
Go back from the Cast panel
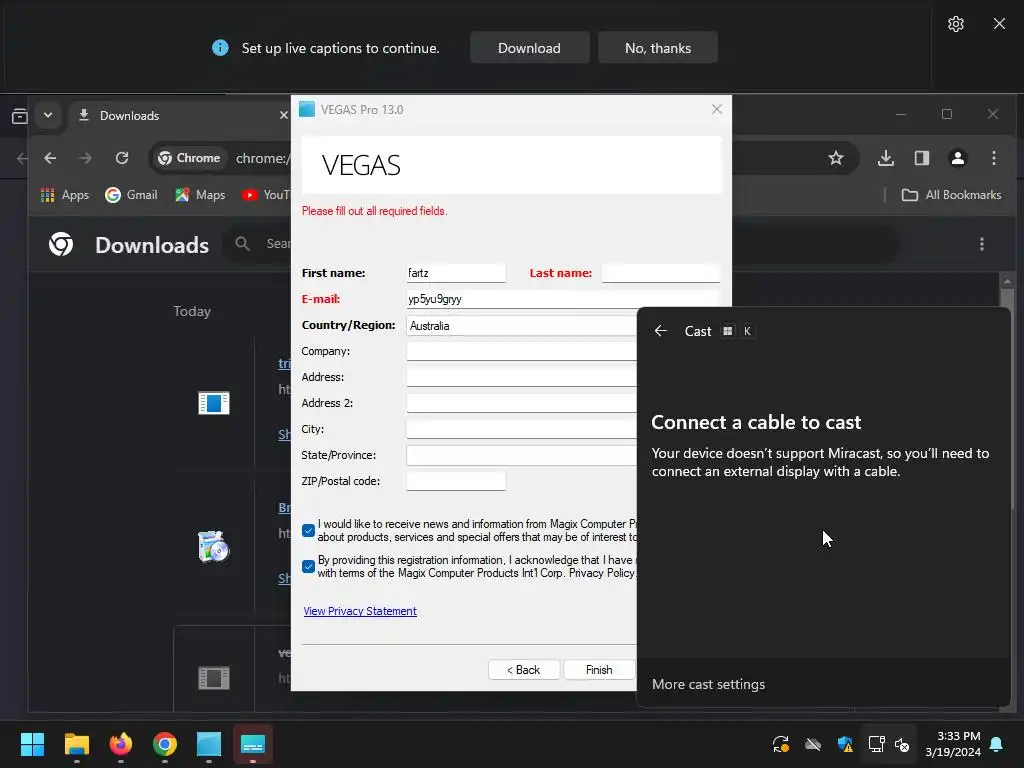tap(661, 330)
